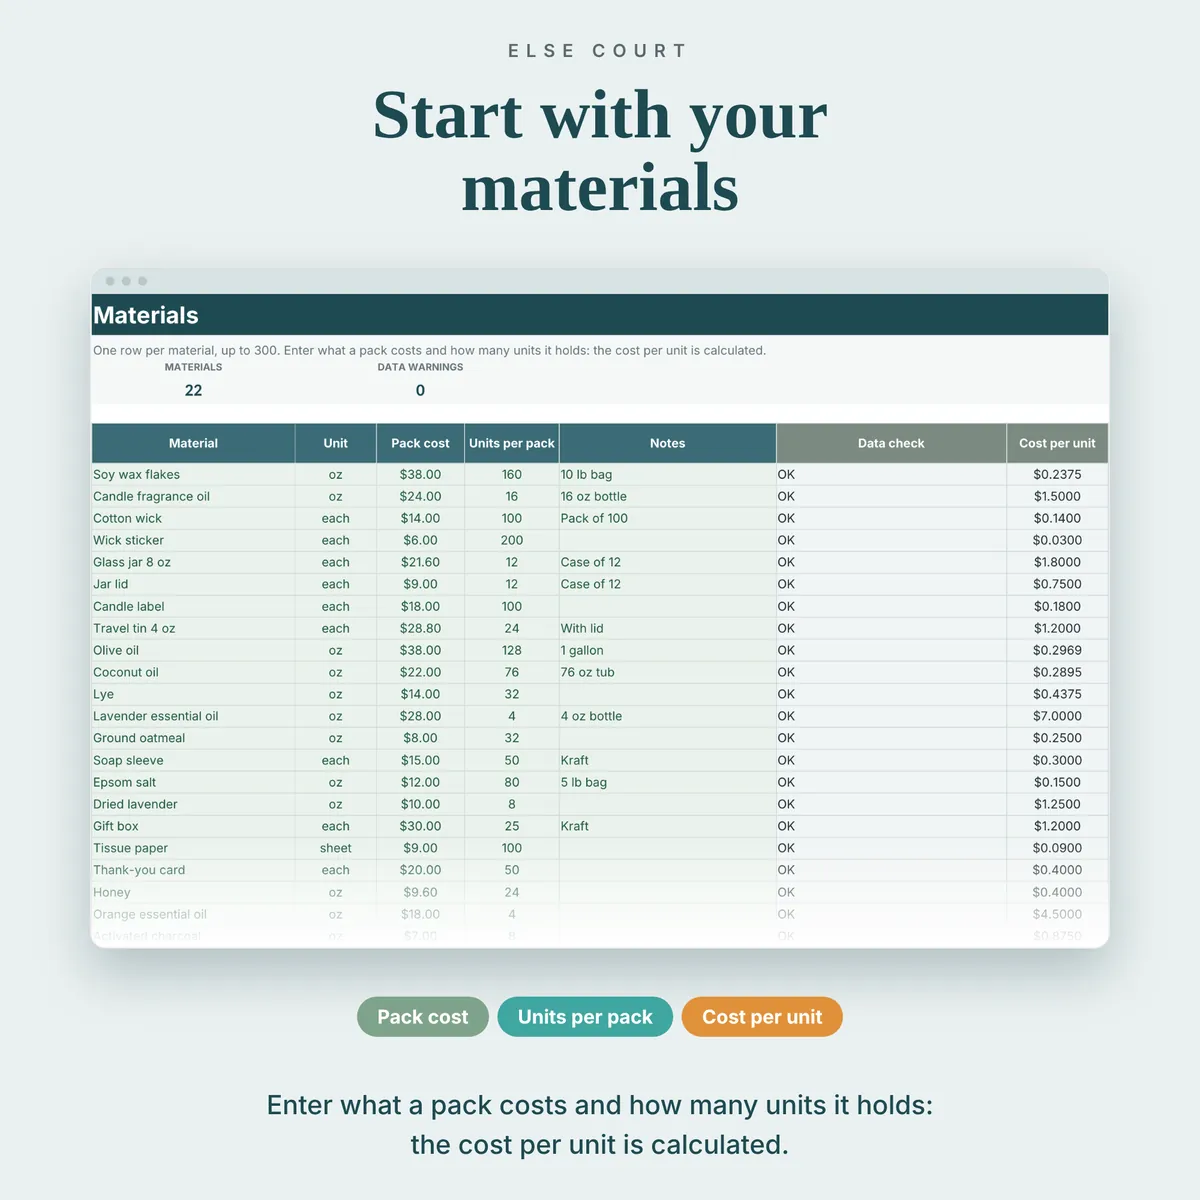
Task: Select the Material column header
Action: pyautogui.click(x=193, y=443)
